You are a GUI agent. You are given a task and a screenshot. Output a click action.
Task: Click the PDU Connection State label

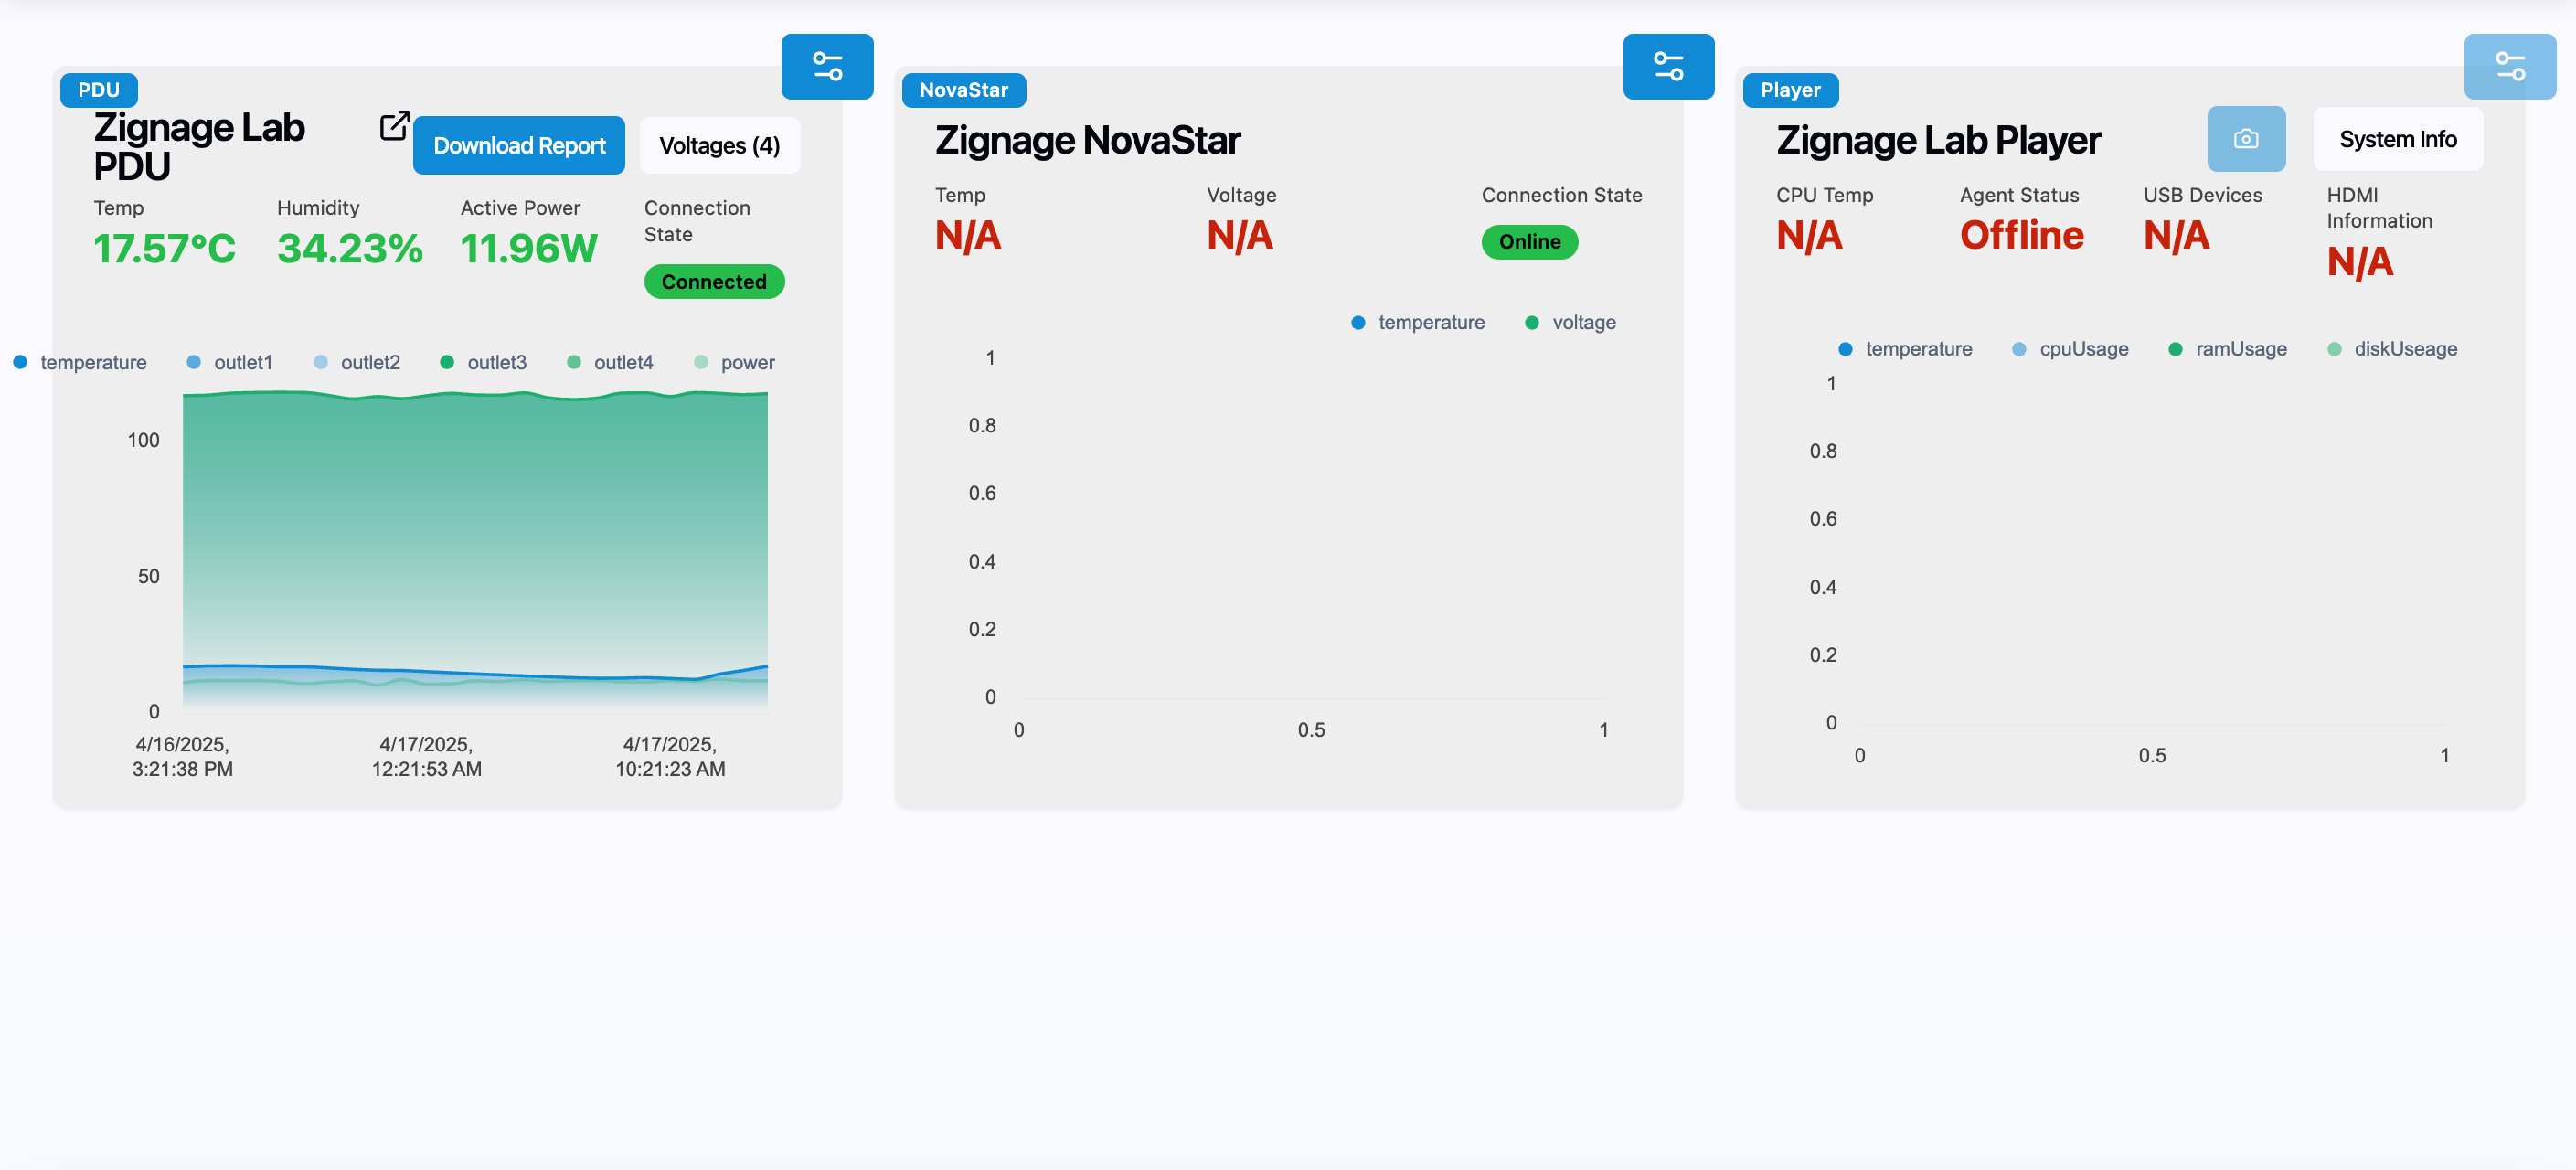697,221
